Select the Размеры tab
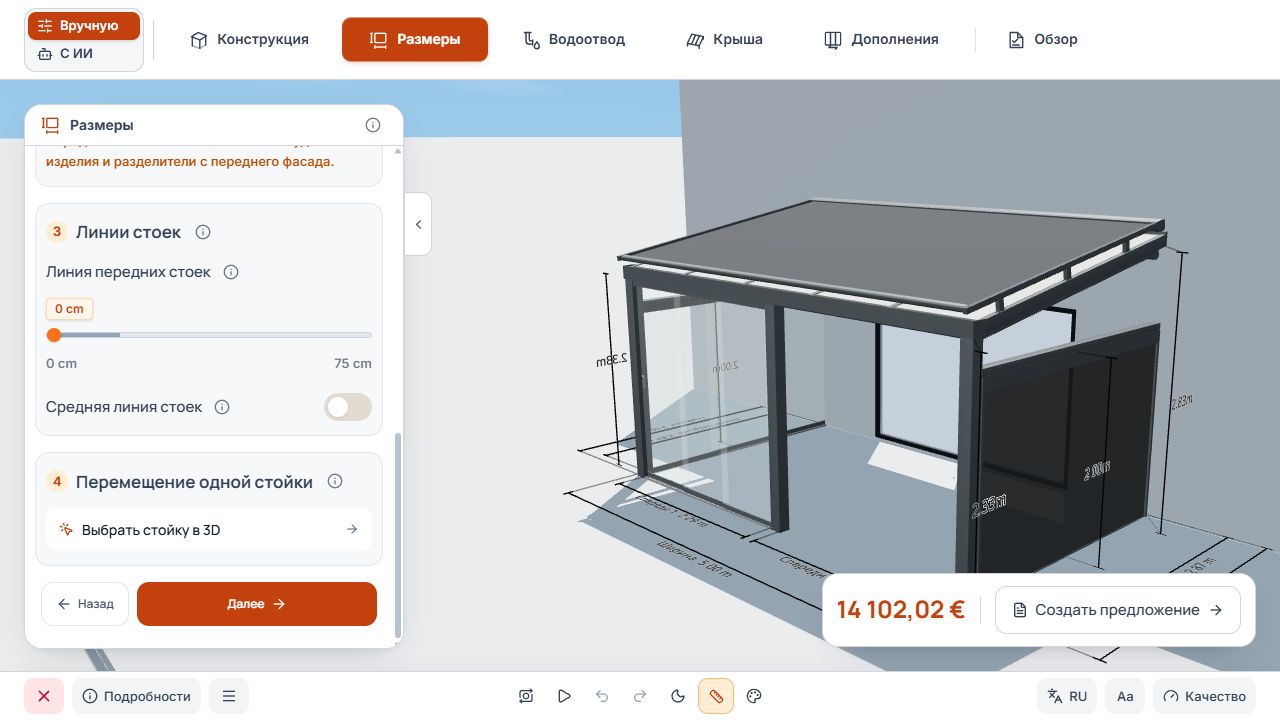The image size is (1280, 720). tap(415, 40)
